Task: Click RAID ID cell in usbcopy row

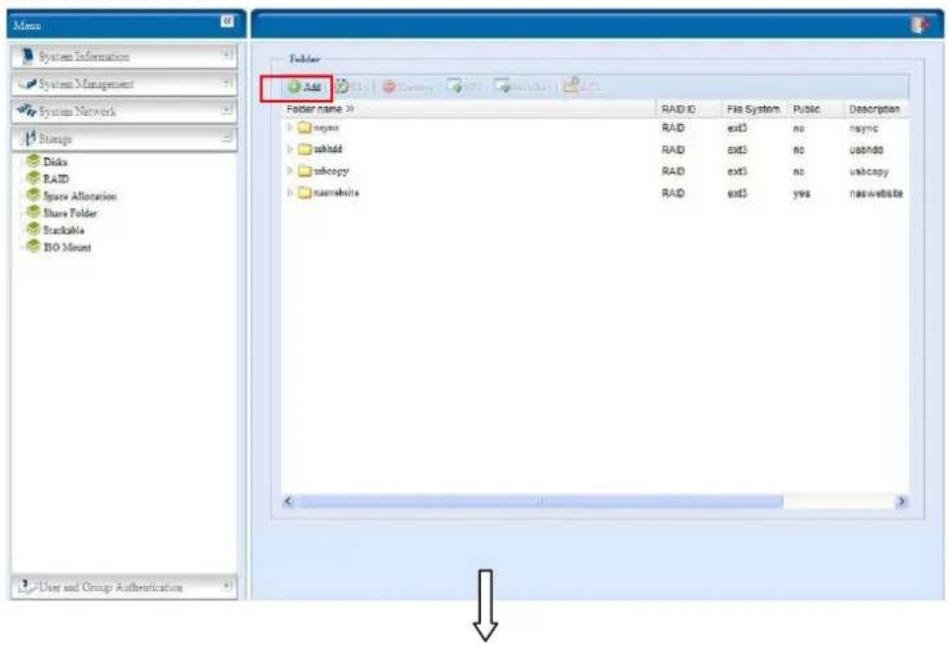Action: tap(673, 172)
